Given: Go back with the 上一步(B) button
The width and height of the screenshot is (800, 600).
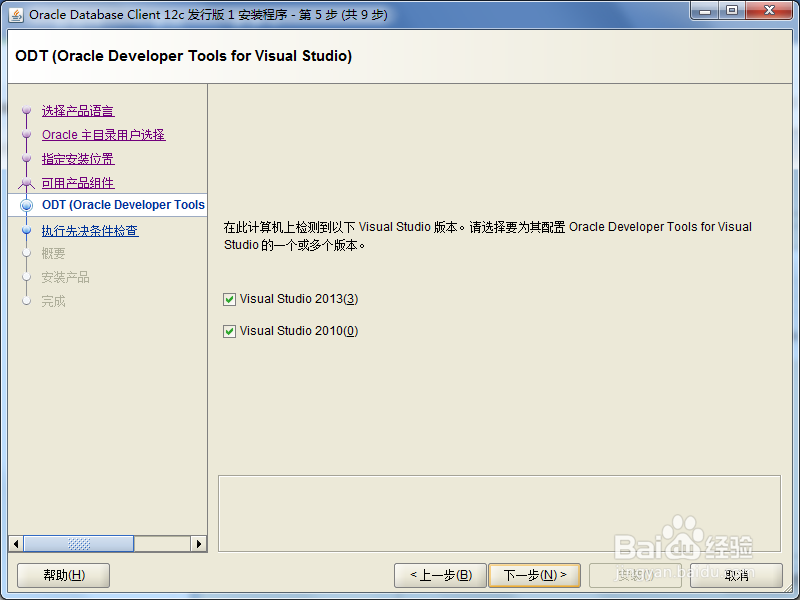Looking at the screenshot, I should pyautogui.click(x=440, y=576).
